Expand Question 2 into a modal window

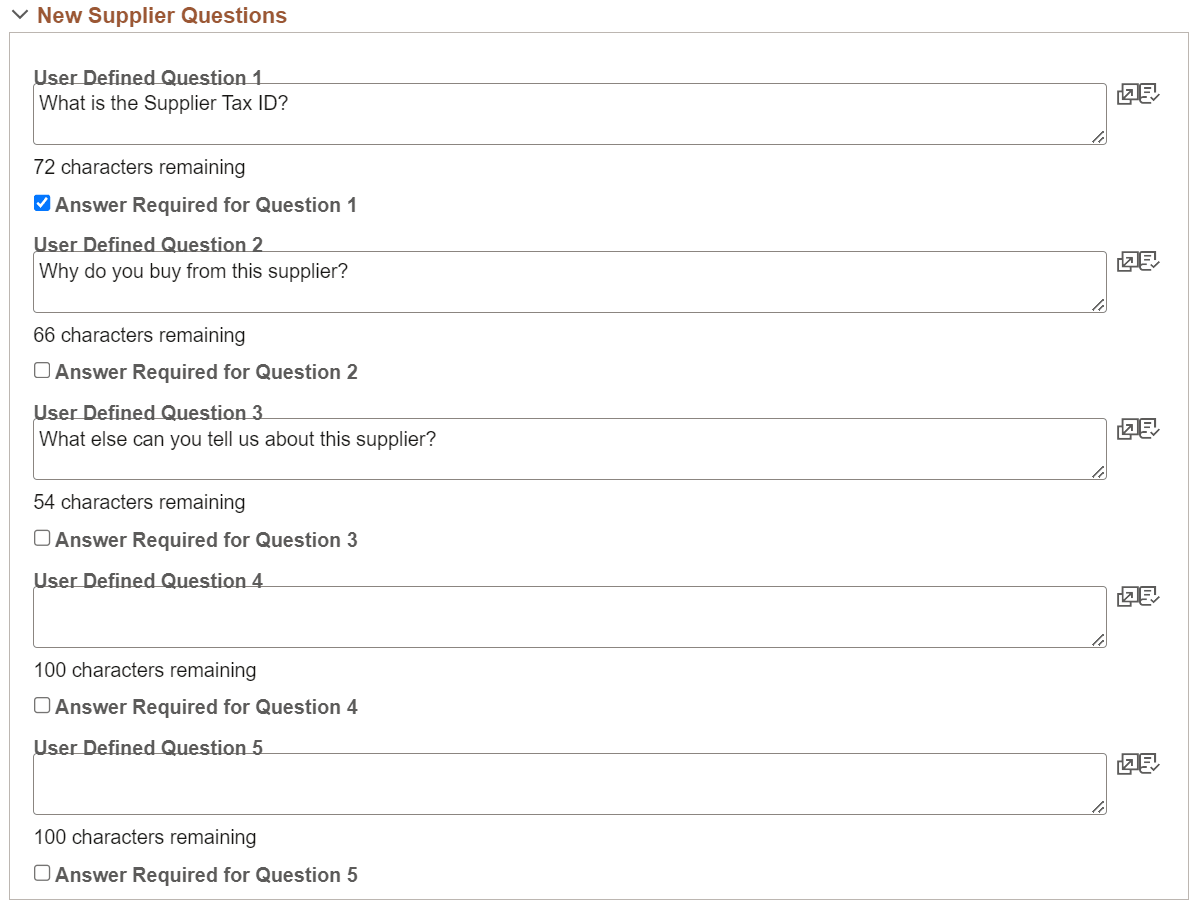pos(1128,261)
